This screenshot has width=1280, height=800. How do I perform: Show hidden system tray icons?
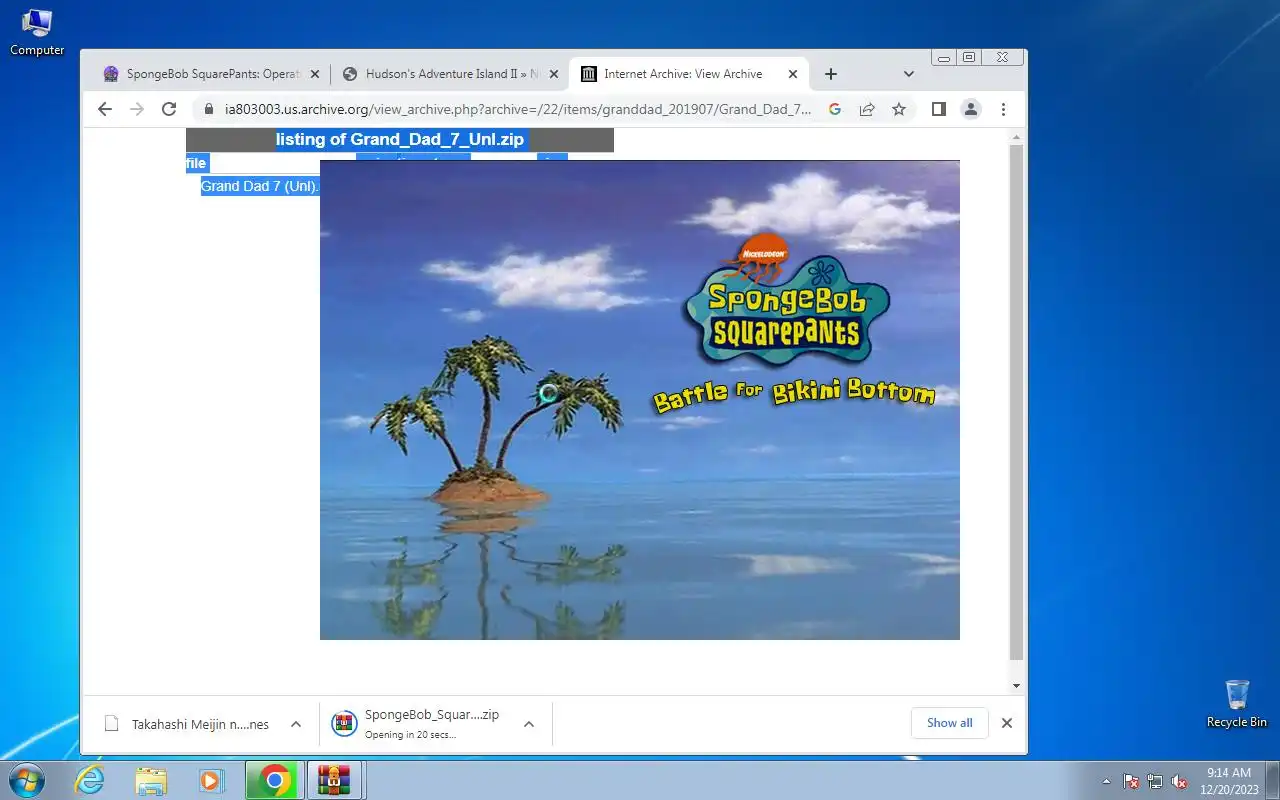pyautogui.click(x=1106, y=781)
